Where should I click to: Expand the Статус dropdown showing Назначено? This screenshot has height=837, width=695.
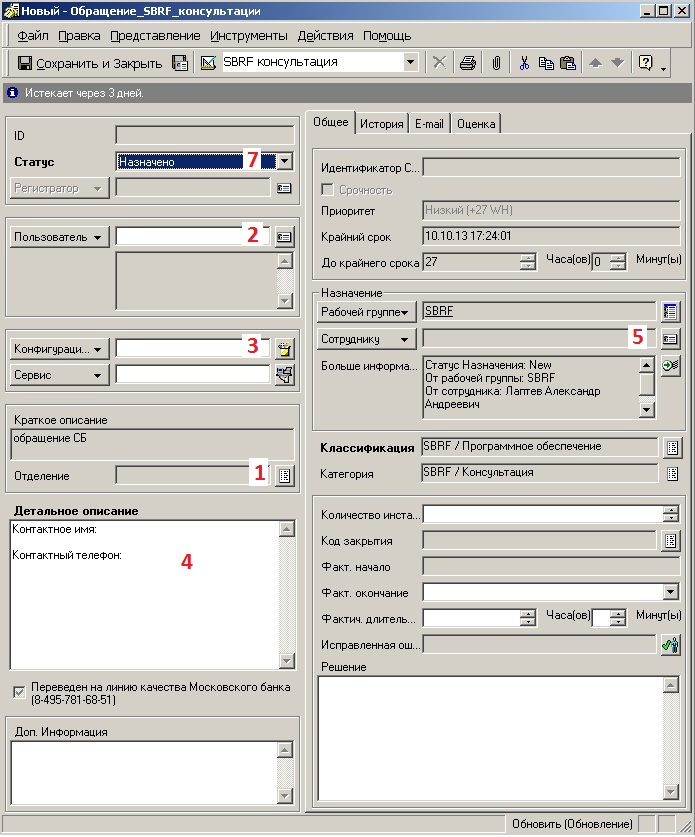pyautogui.click(x=285, y=161)
